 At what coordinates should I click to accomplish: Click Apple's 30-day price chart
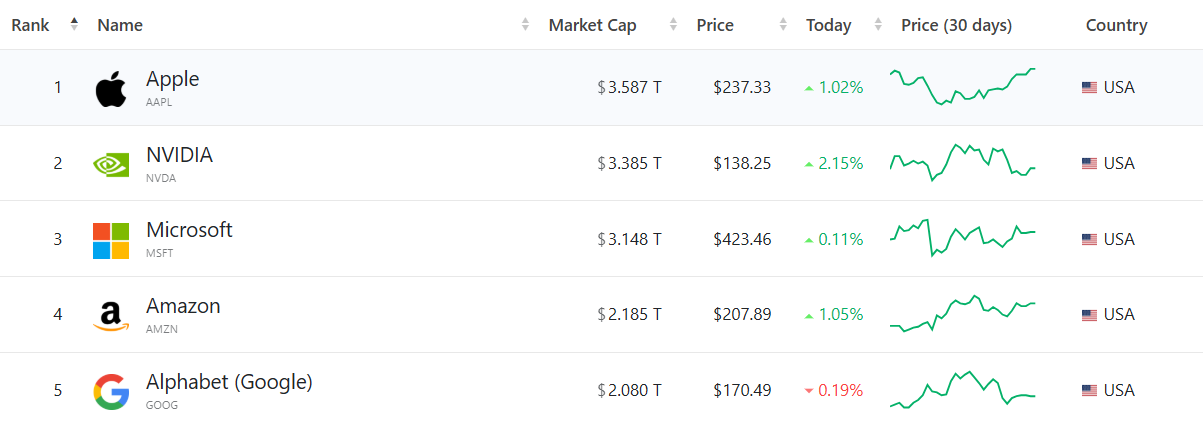pyautogui.click(x=963, y=87)
